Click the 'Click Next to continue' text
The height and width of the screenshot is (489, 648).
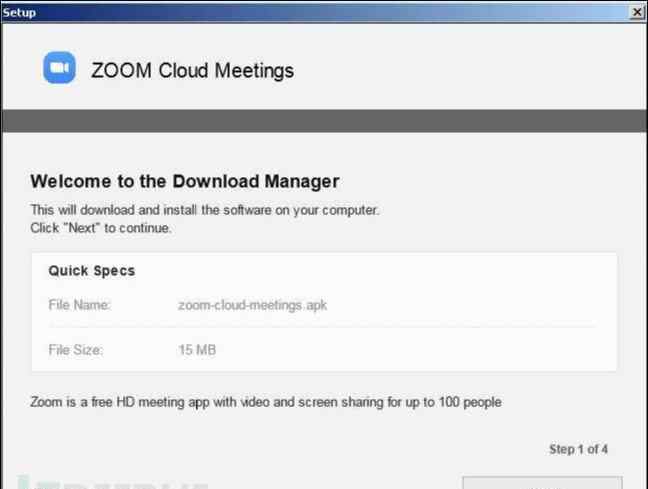(101, 228)
